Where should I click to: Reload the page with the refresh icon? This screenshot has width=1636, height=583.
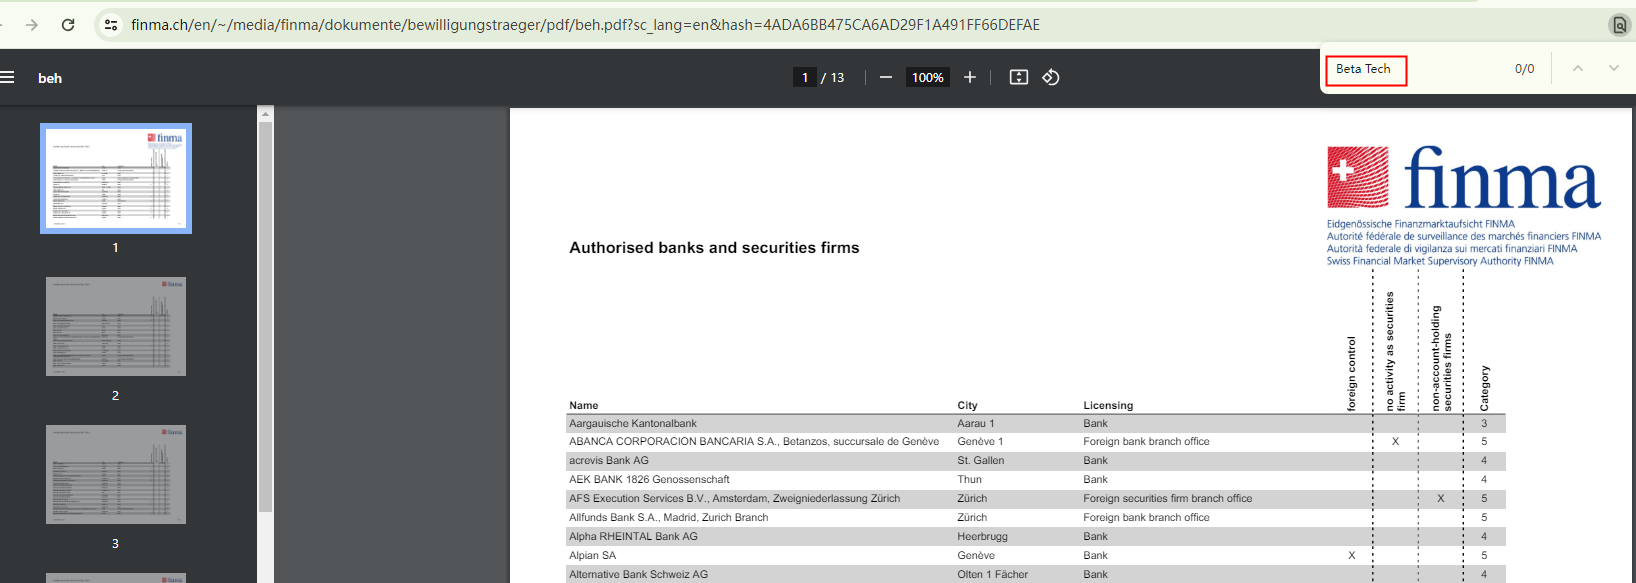(x=68, y=25)
